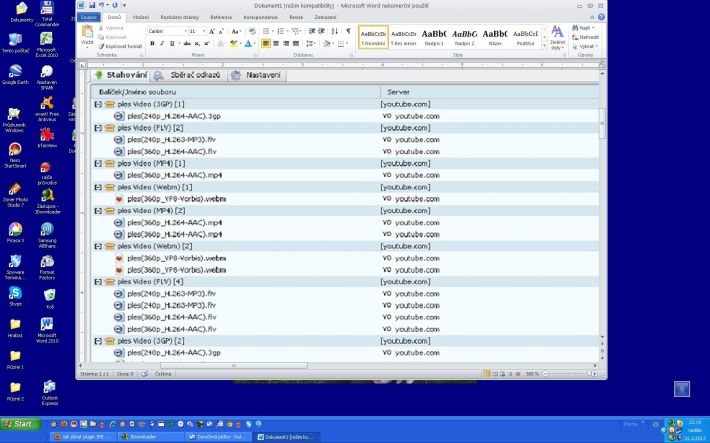Switch to JDownloader taskbar button
Viewport: 710px width, 443px height.
pos(149,437)
